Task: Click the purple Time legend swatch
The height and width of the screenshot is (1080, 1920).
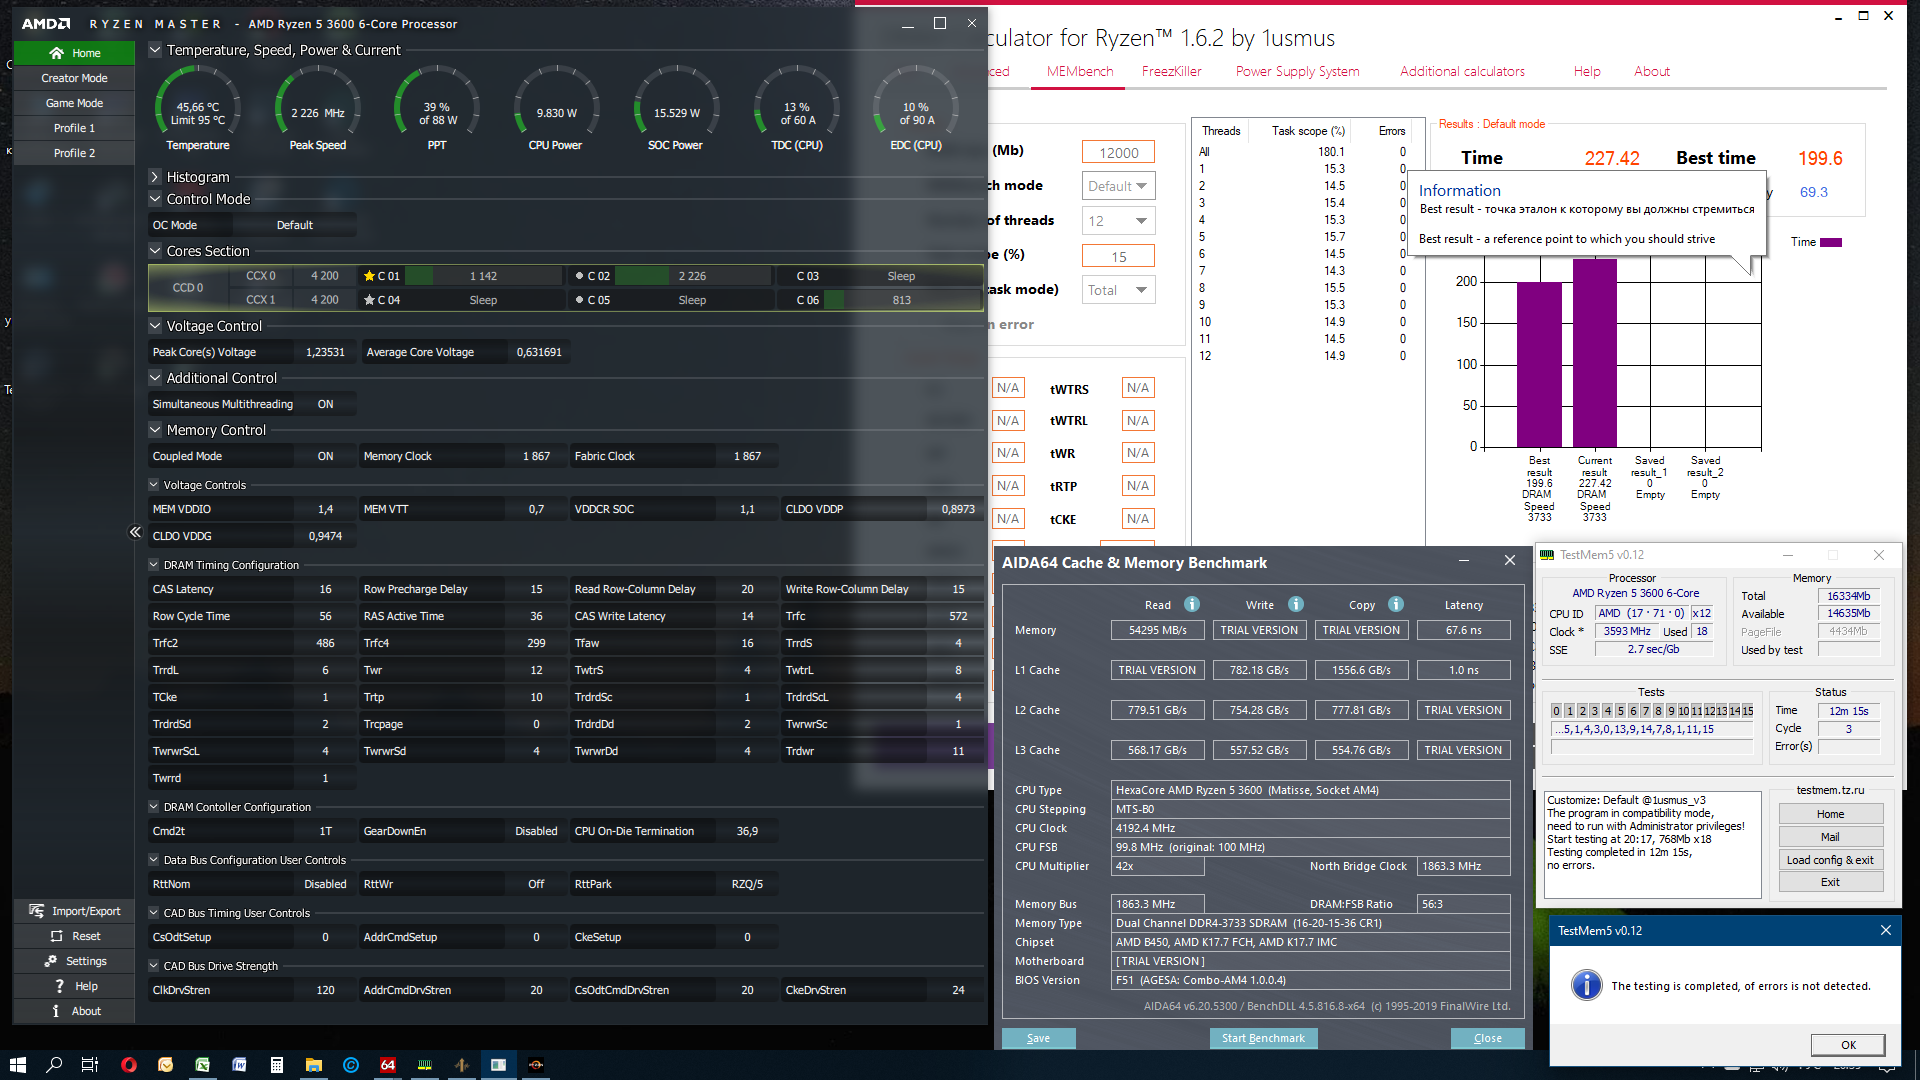Action: click(x=1830, y=242)
